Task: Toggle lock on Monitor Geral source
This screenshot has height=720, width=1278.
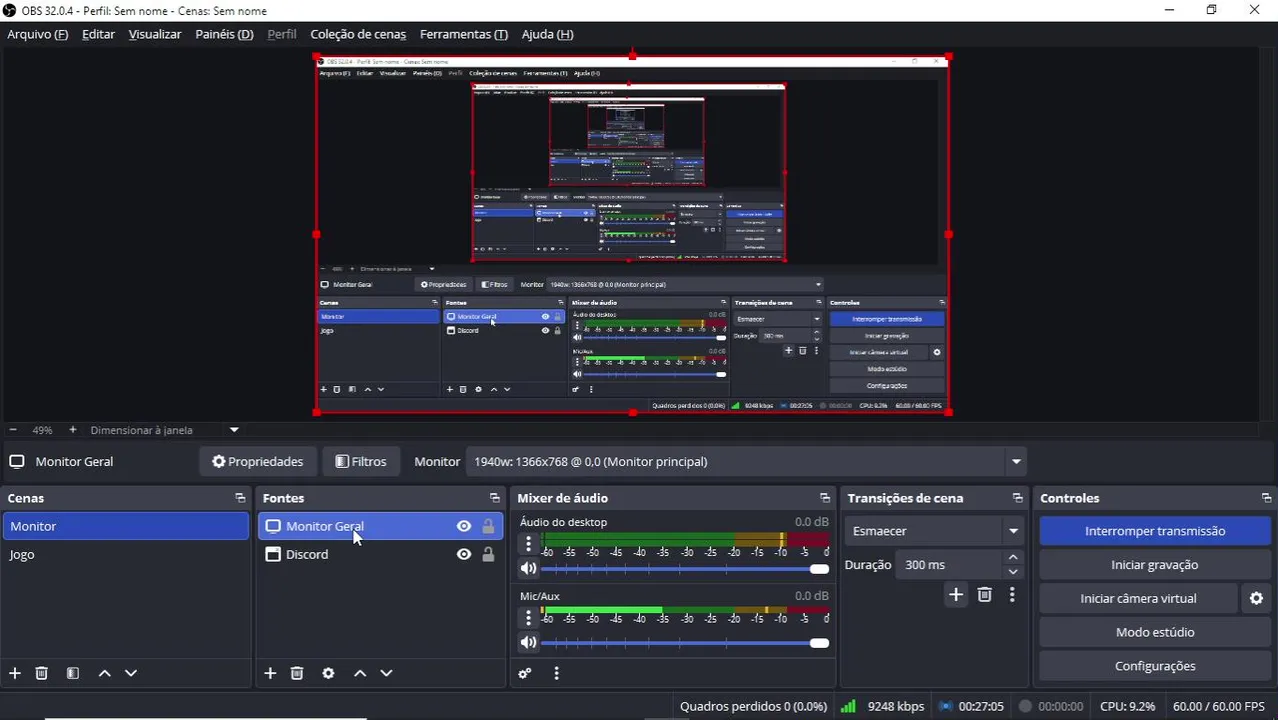Action: (488, 526)
